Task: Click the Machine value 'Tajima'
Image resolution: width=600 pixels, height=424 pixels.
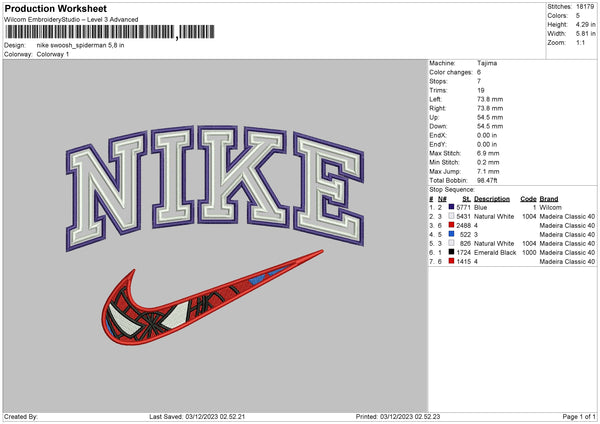Action: click(x=487, y=63)
